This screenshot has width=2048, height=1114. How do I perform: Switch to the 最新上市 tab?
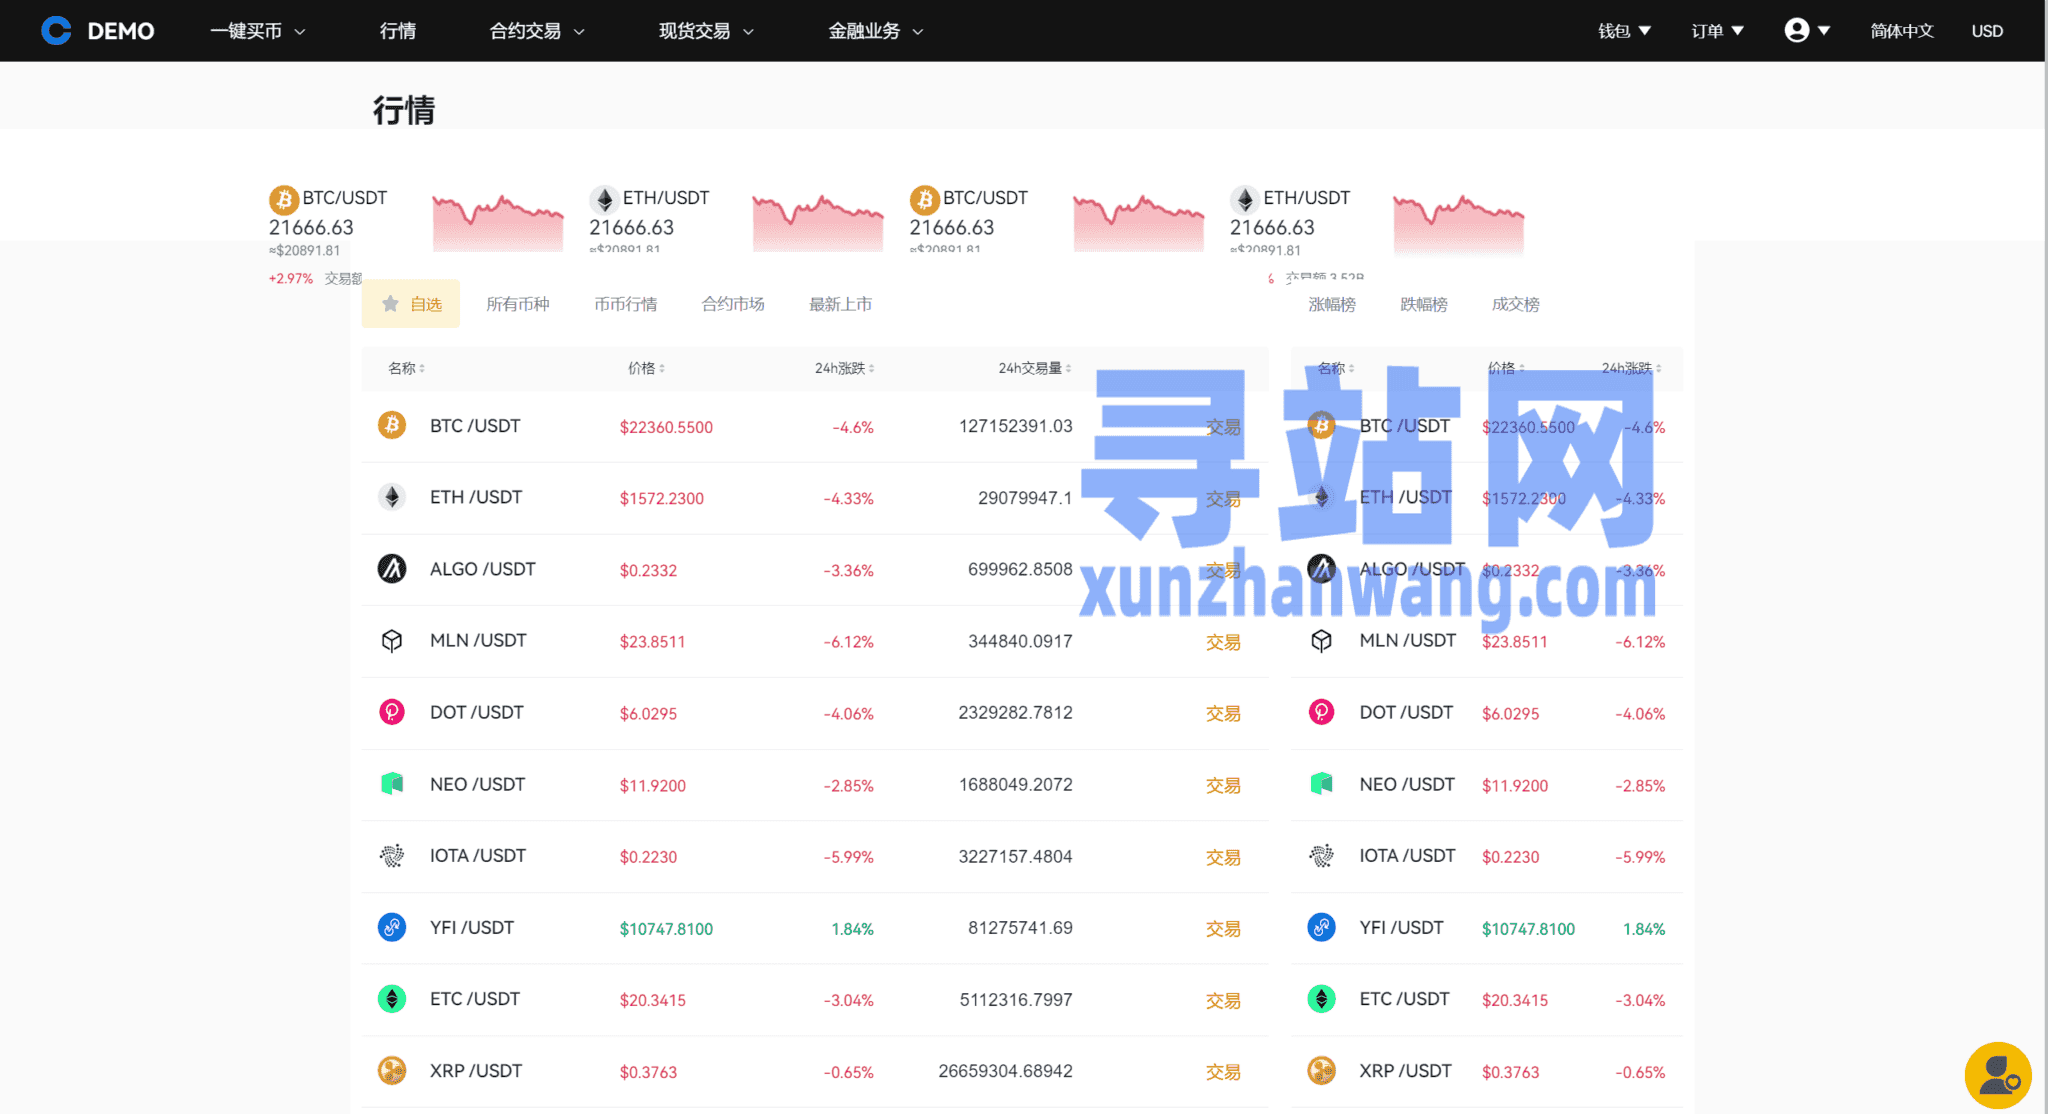841,304
